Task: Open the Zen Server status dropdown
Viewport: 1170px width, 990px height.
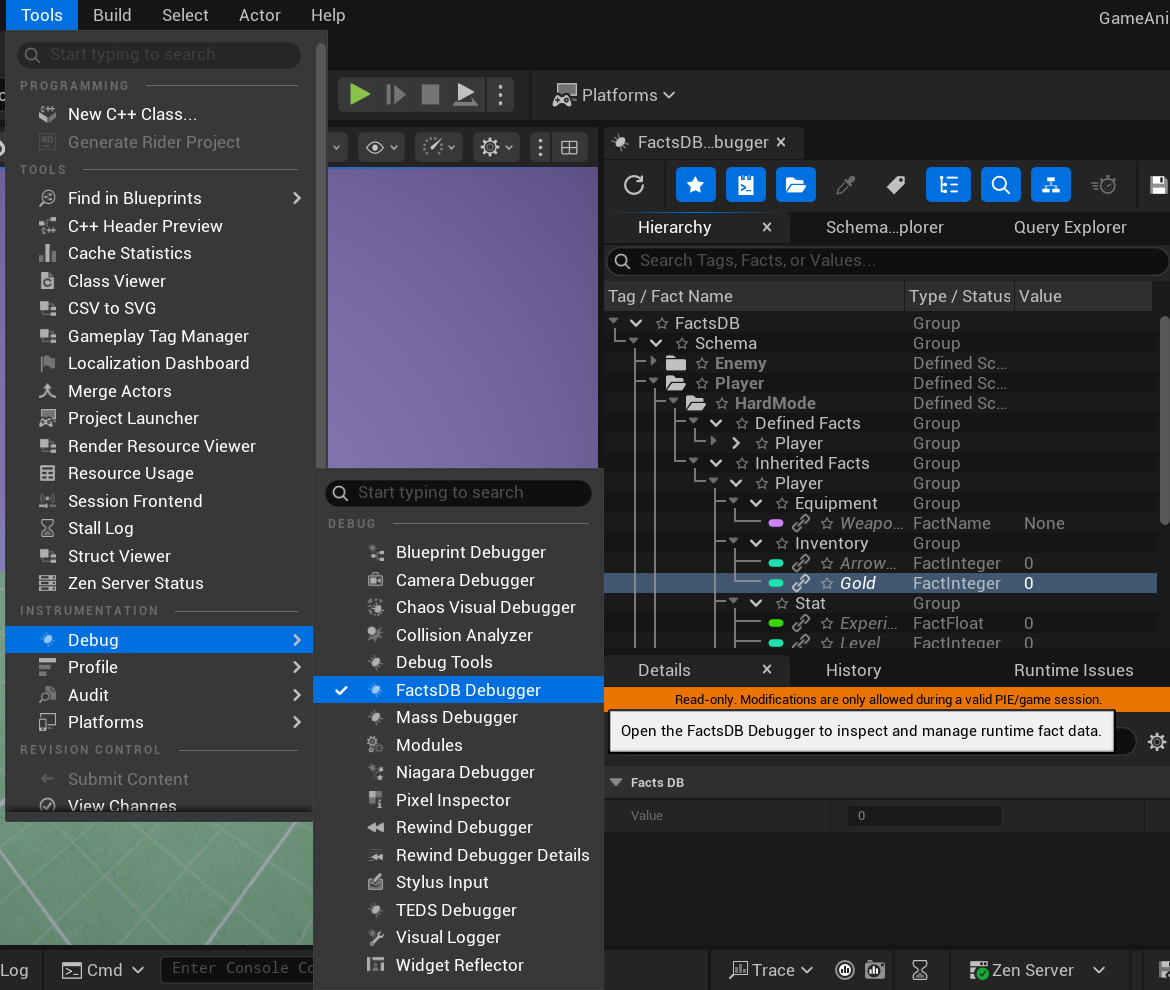Action: click(1037, 970)
